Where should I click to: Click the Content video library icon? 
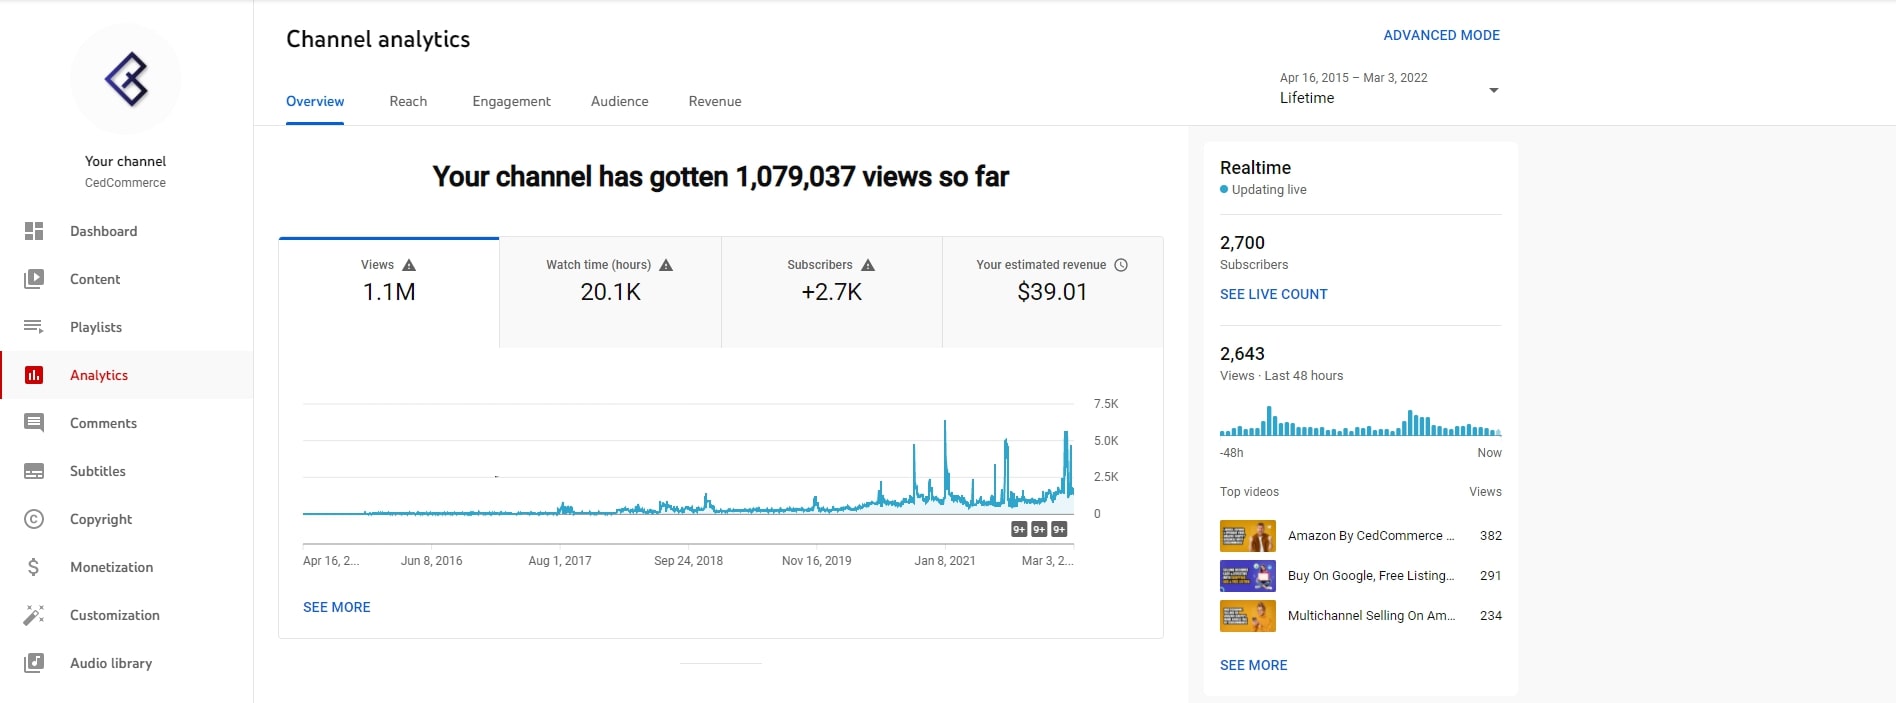pos(34,279)
